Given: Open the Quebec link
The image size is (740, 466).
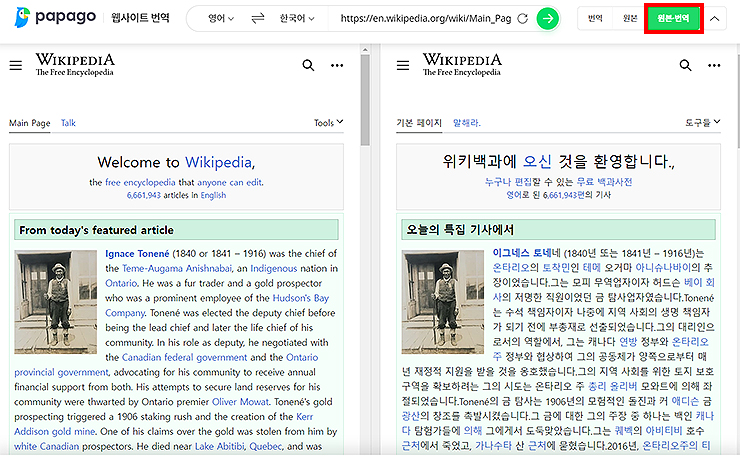Looking at the screenshot, I should (266, 446).
